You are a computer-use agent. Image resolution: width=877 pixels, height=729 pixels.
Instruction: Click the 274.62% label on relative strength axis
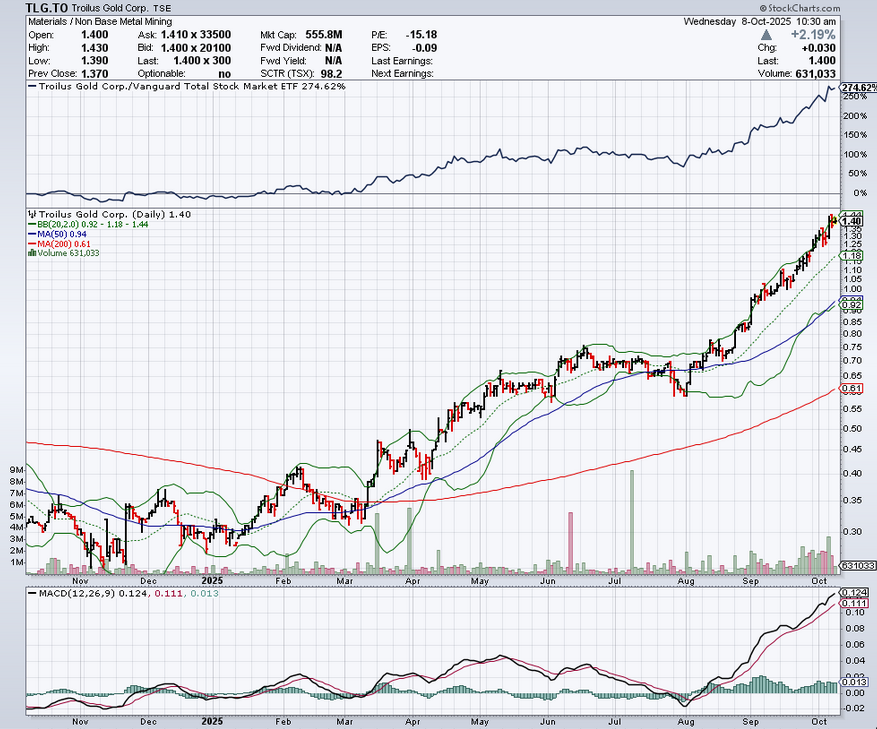tap(858, 88)
